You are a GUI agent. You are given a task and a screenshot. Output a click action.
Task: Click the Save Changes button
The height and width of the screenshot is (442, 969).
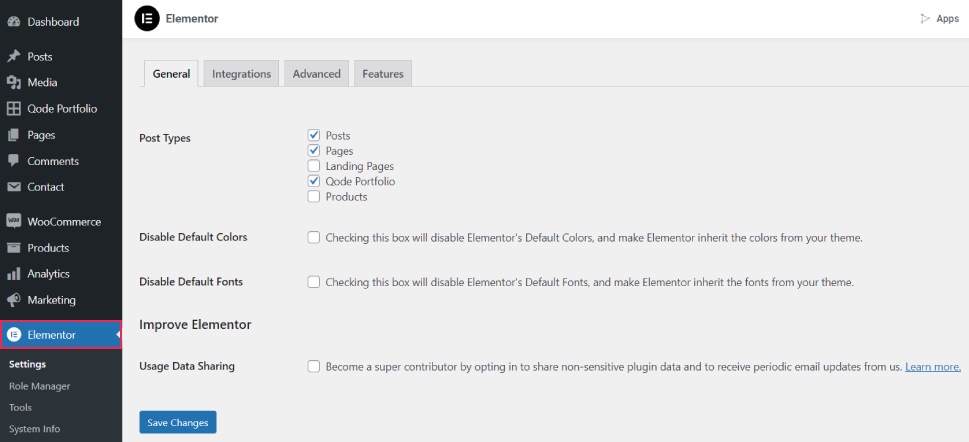[x=178, y=423]
